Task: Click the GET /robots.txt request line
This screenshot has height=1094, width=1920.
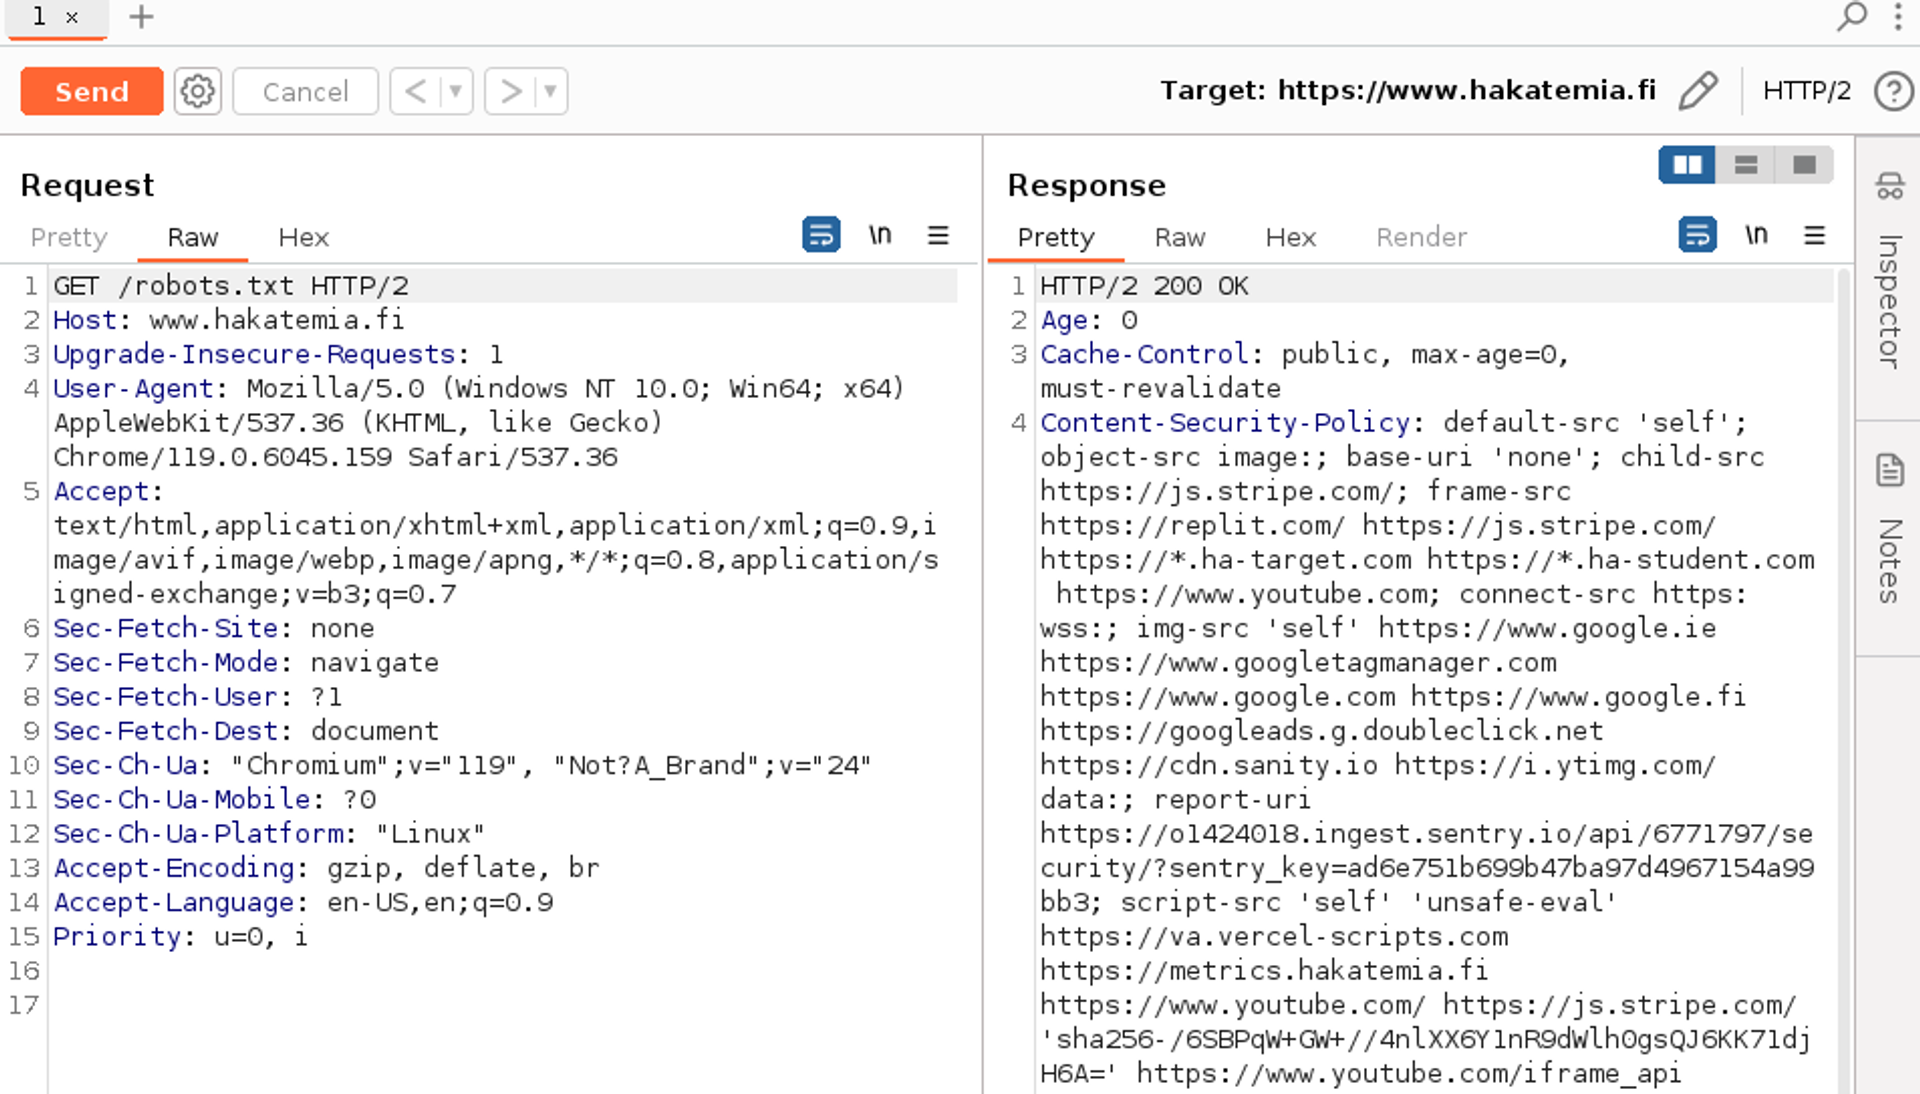Action: pos(230,286)
